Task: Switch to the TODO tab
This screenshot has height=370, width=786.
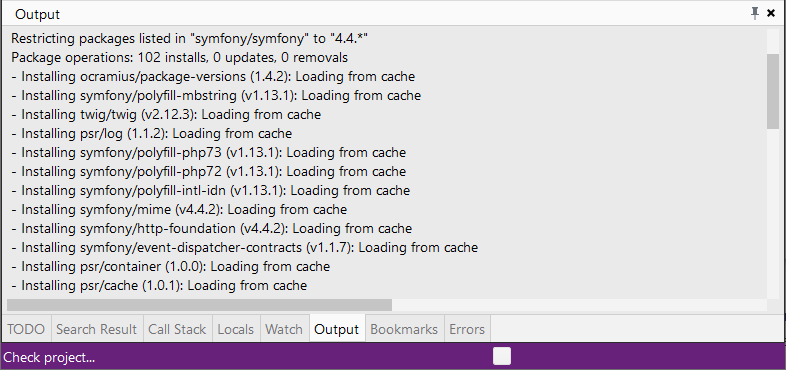Action: coord(26,329)
